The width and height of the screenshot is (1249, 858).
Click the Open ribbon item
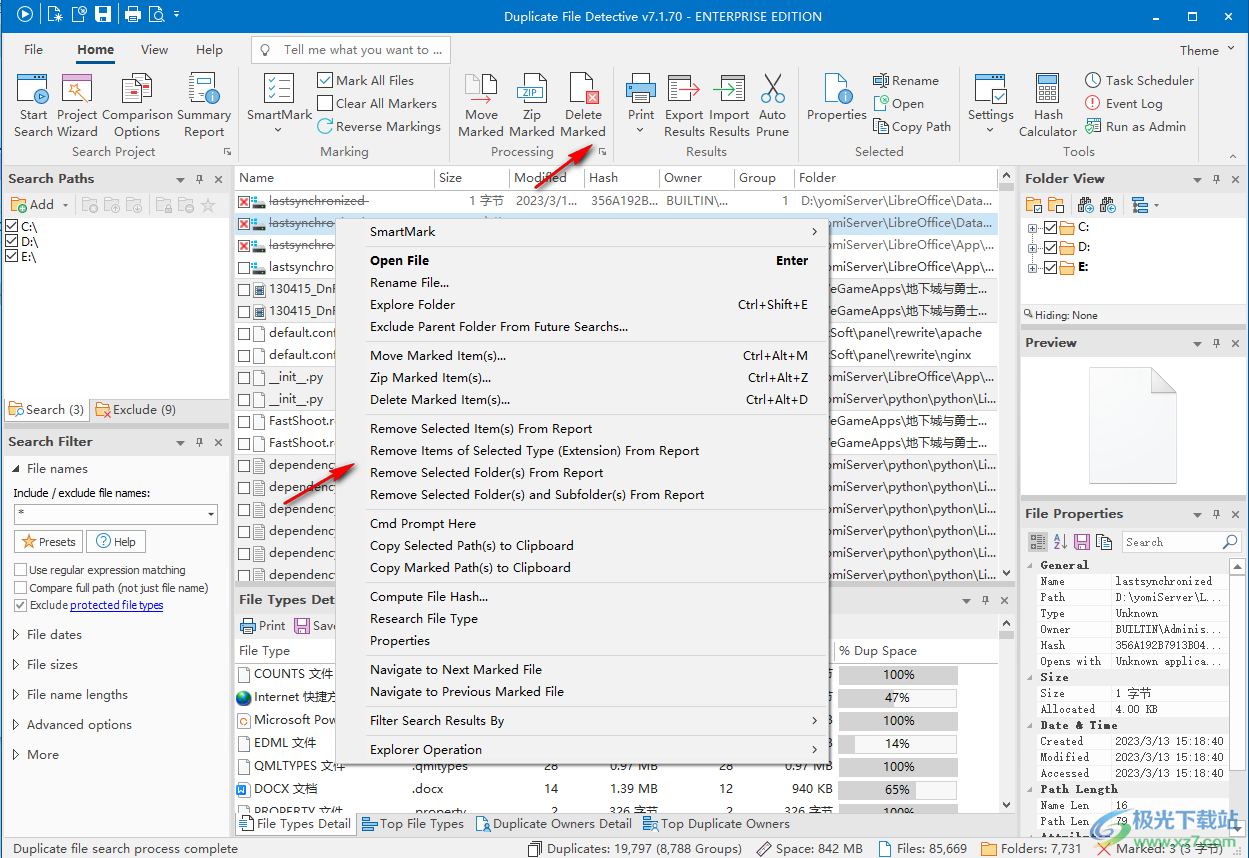tap(898, 104)
